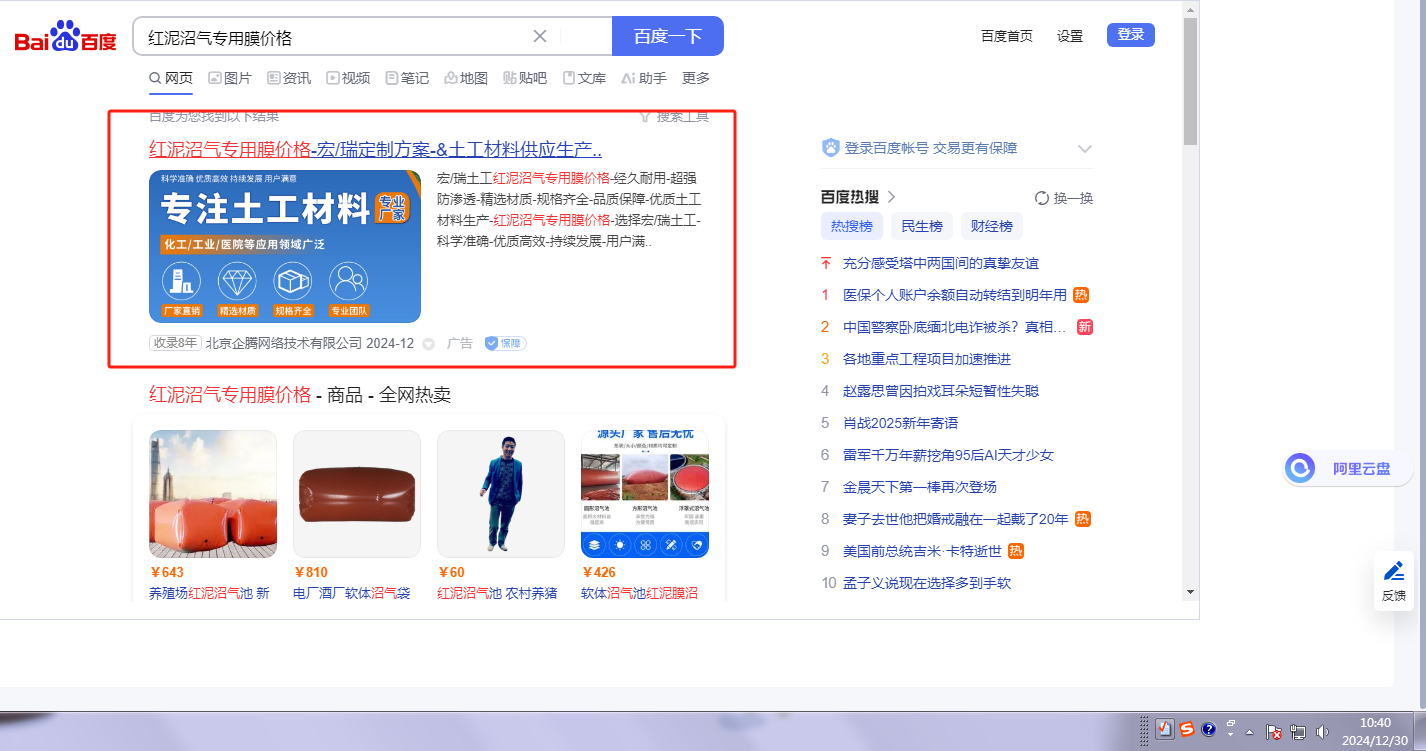Open hot topic 美国前总统吉米·卡特逝世

923,551
